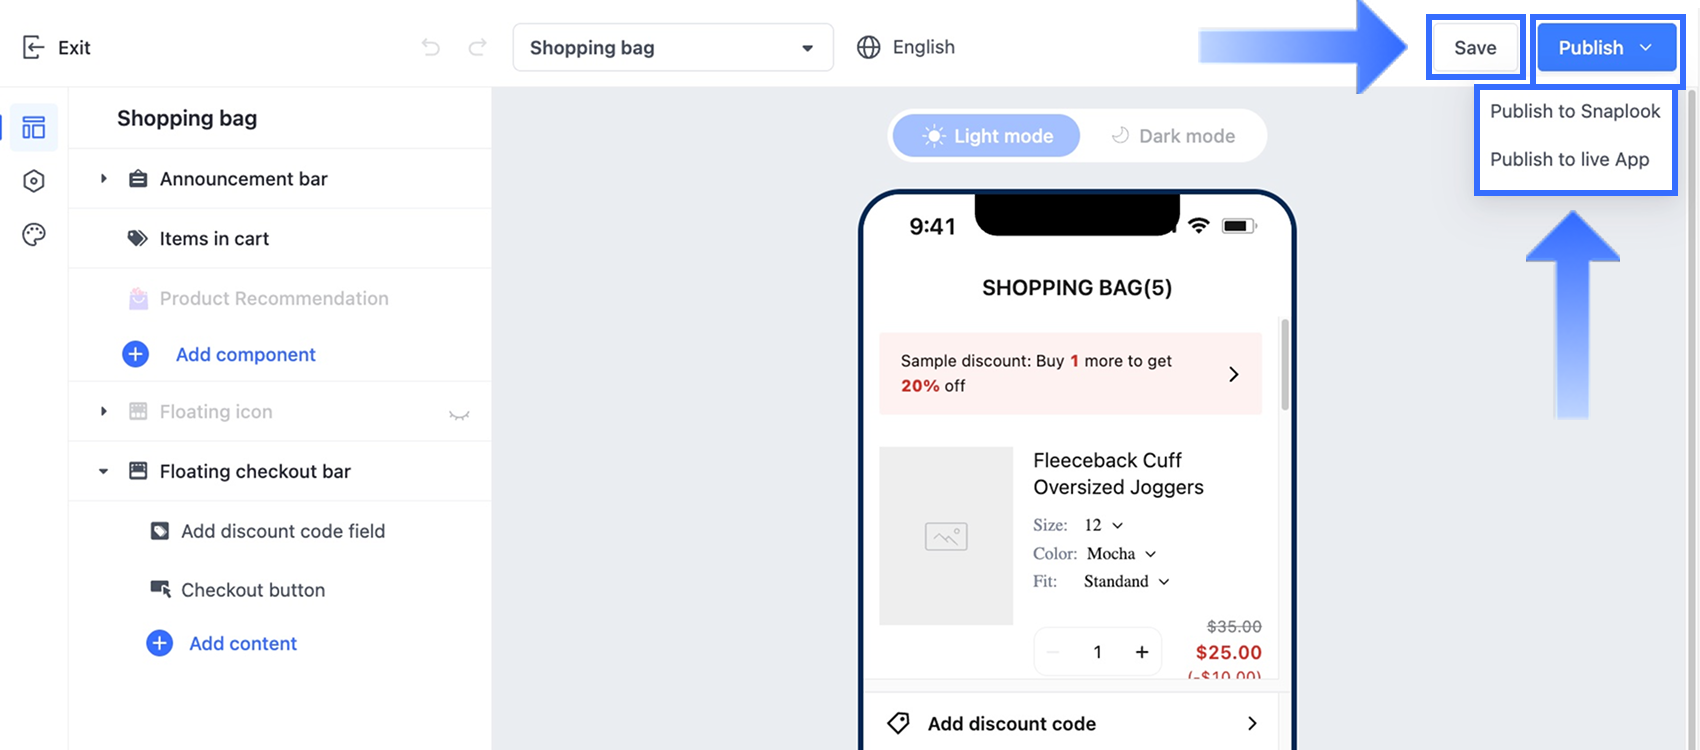
Task: Open the hexagon settings sidebar icon
Action: coord(34,181)
